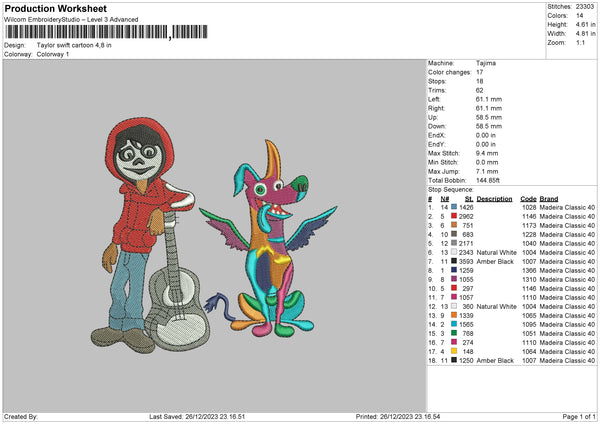Click the black swatch beside stitch count 3593
Viewport: 600px width, 424px height.
[x=454, y=261]
